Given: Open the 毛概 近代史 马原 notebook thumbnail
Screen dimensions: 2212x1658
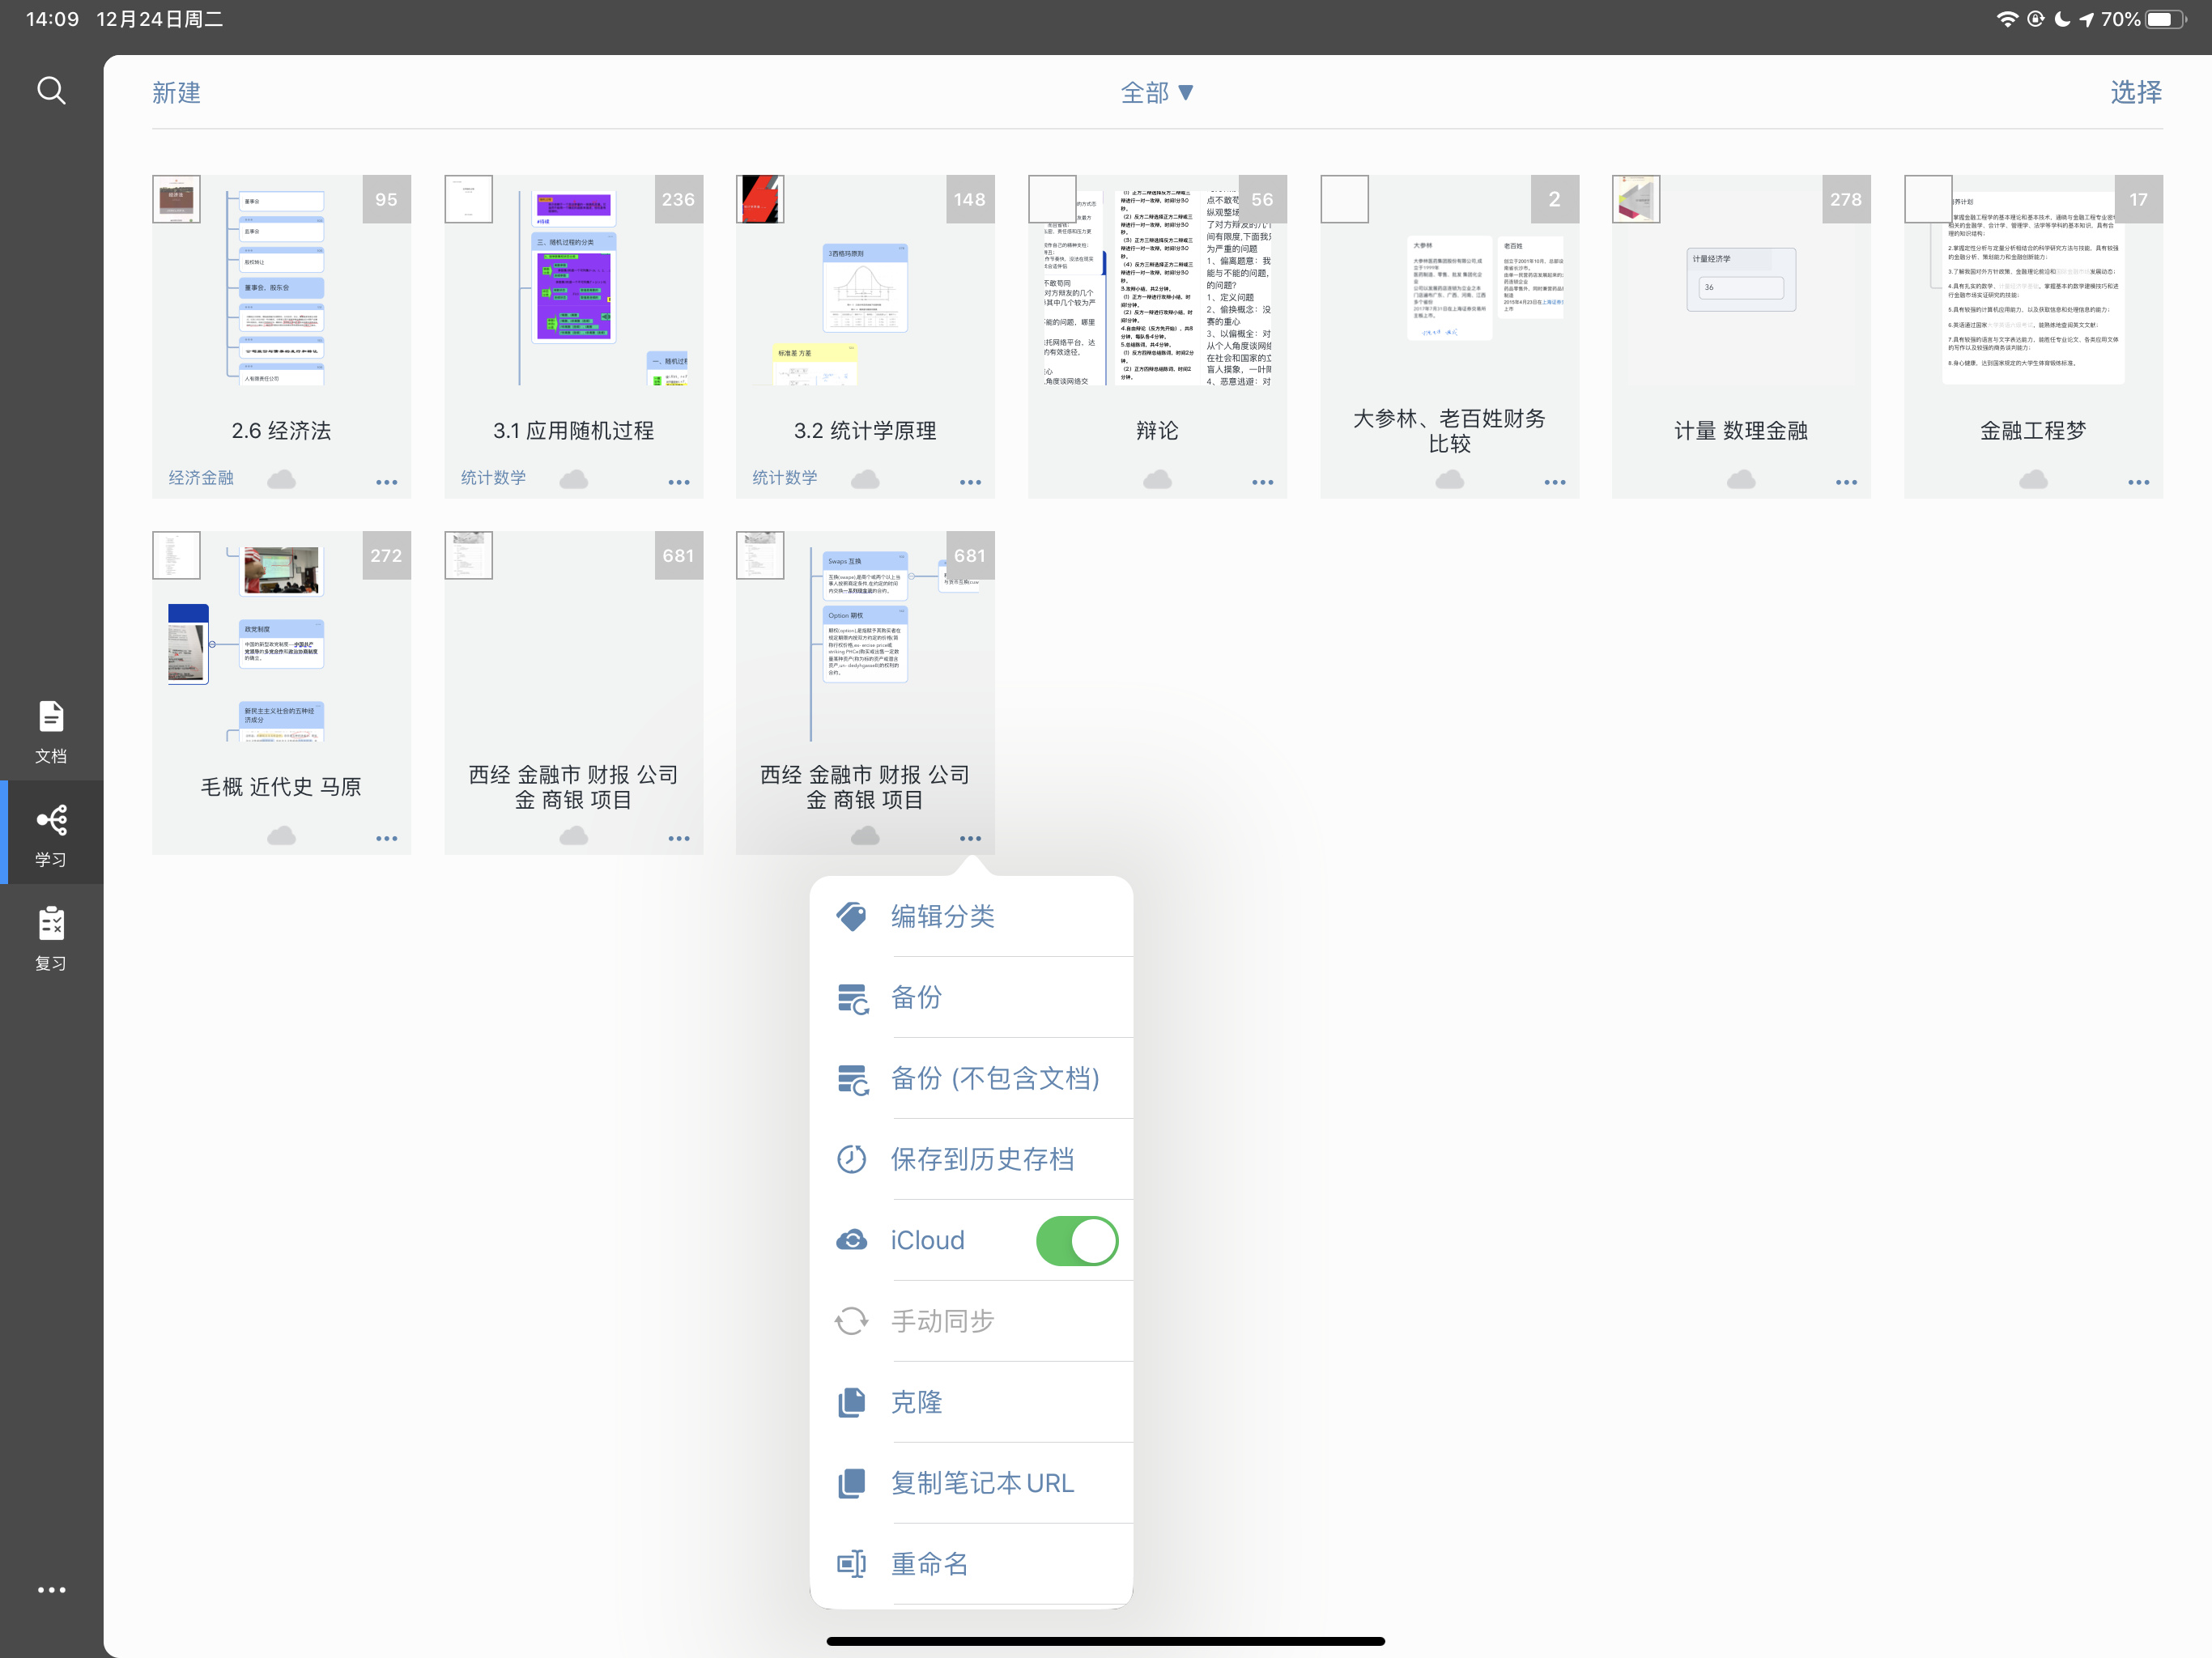Looking at the screenshot, I should click(x=281, y=644).
